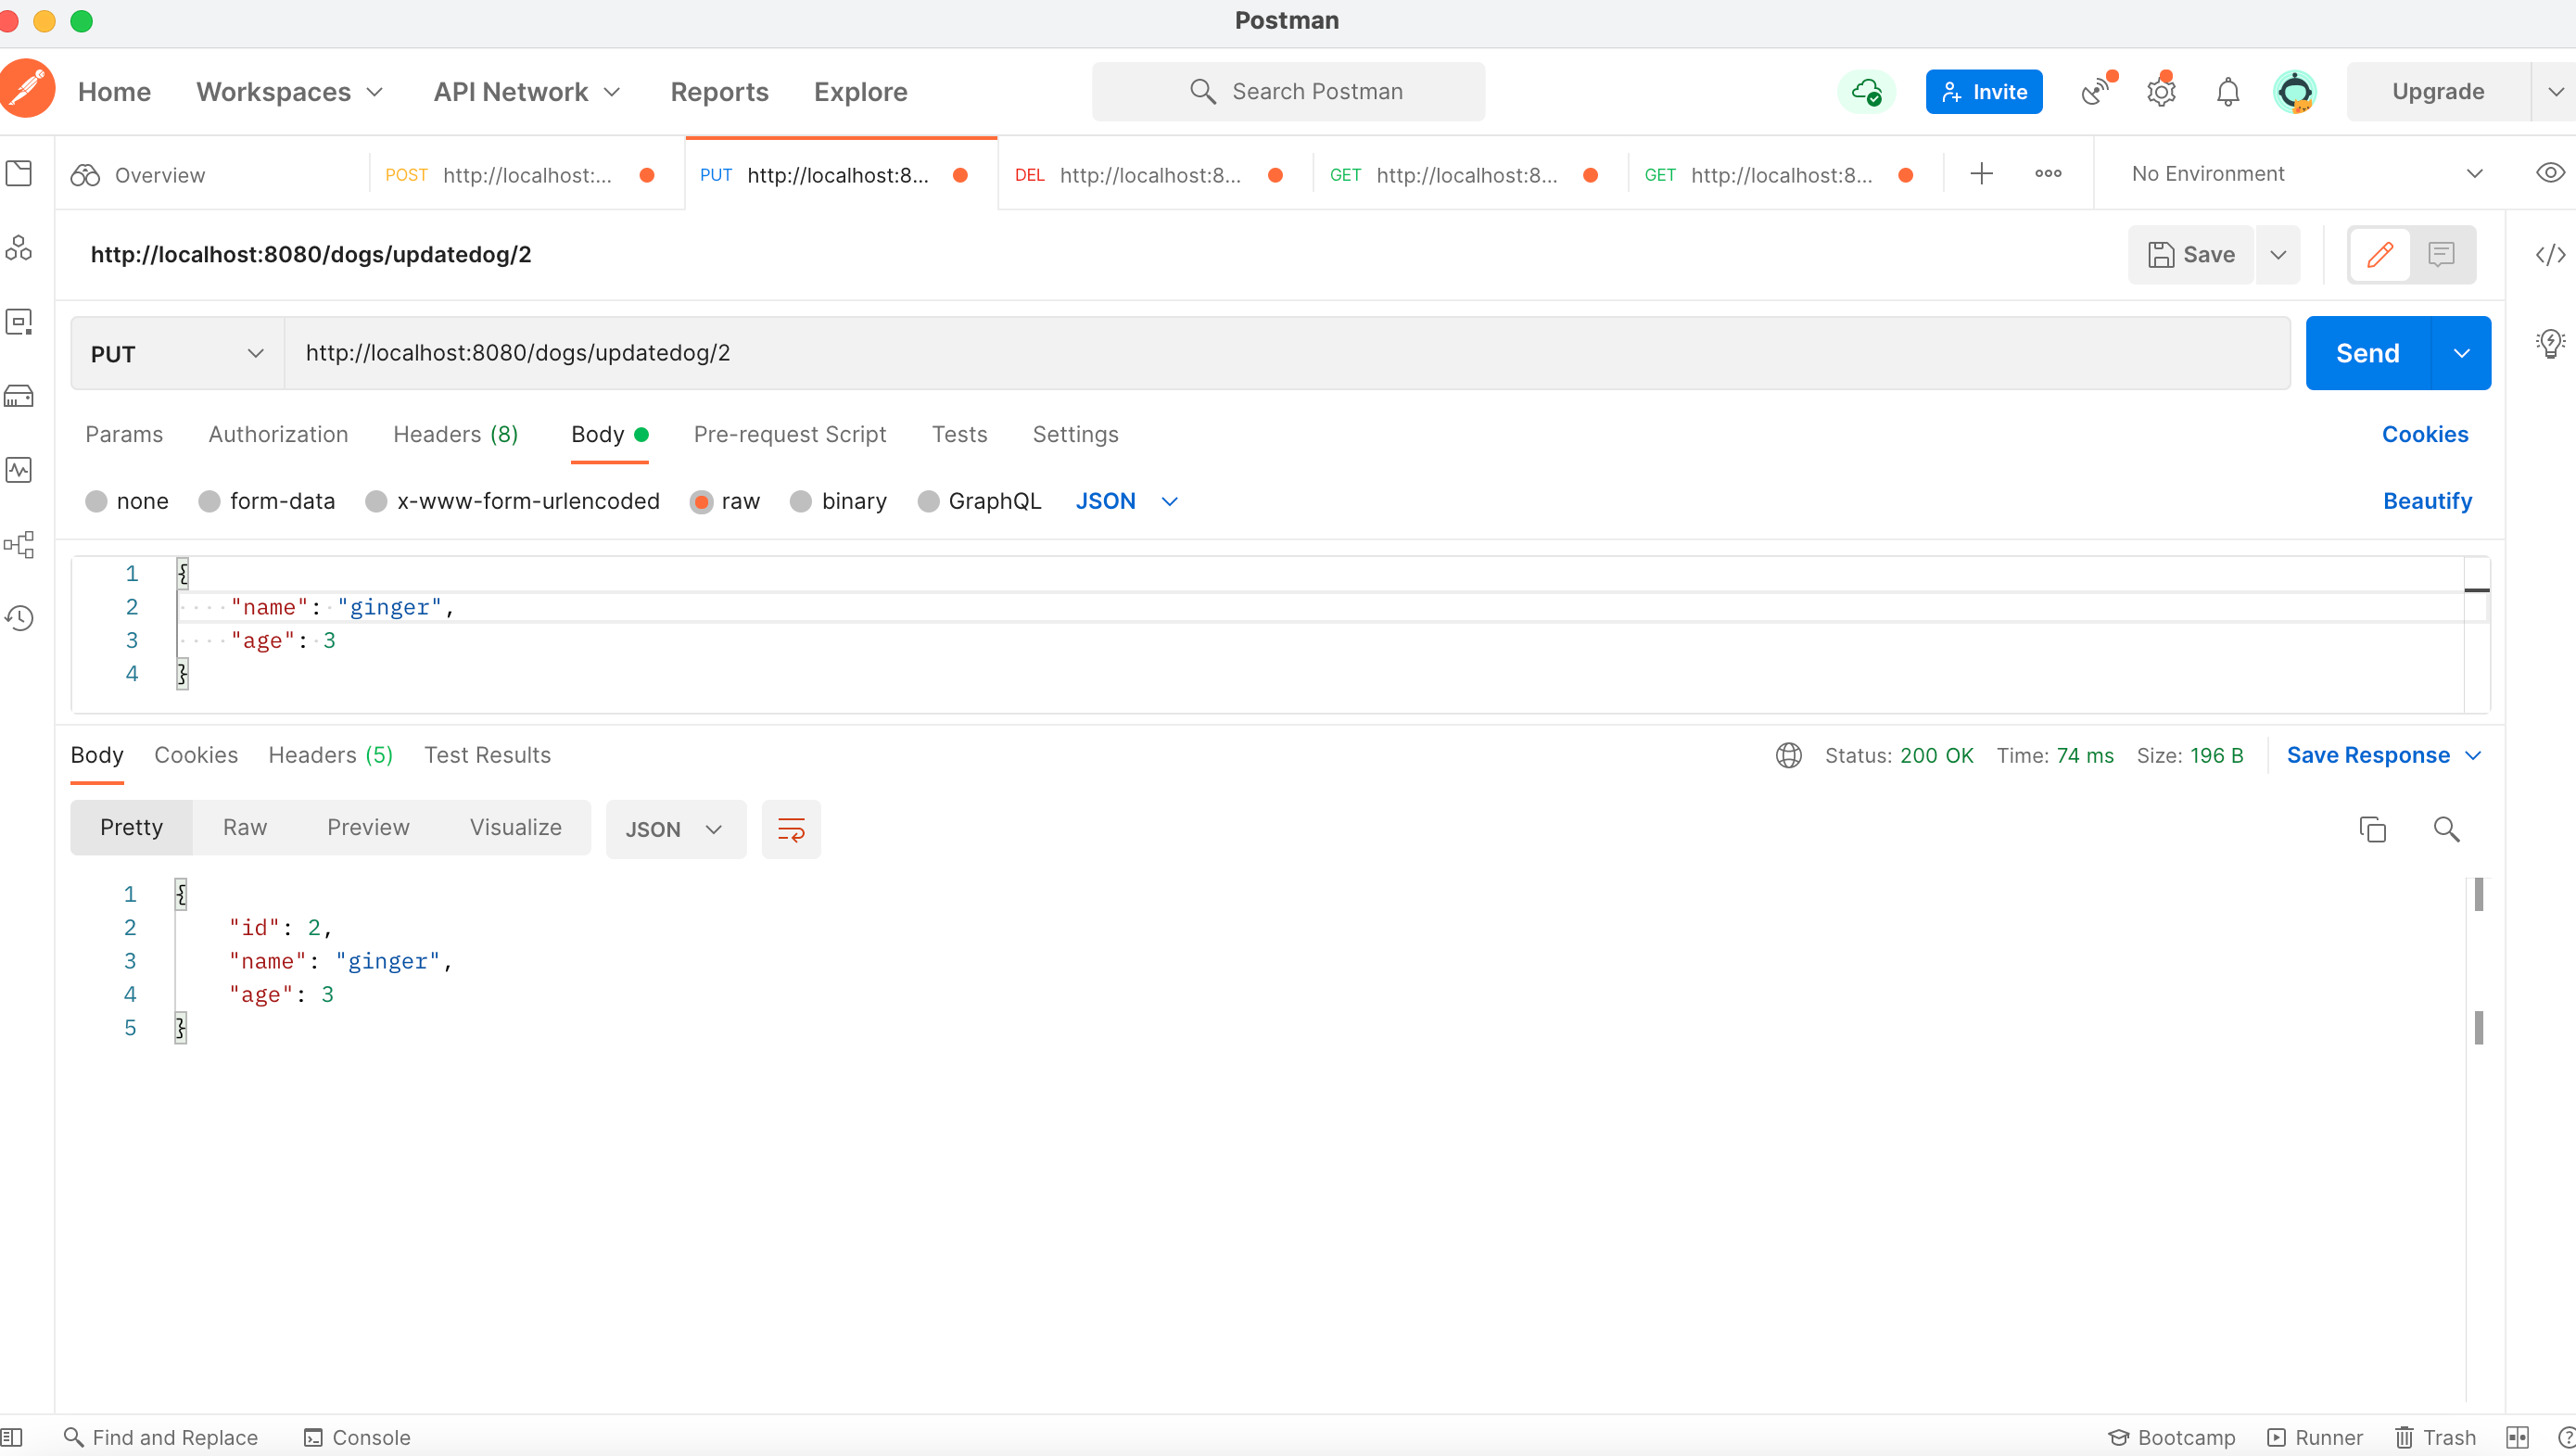
Task: Open the code snippet generator
Action: coord(2549,254)
